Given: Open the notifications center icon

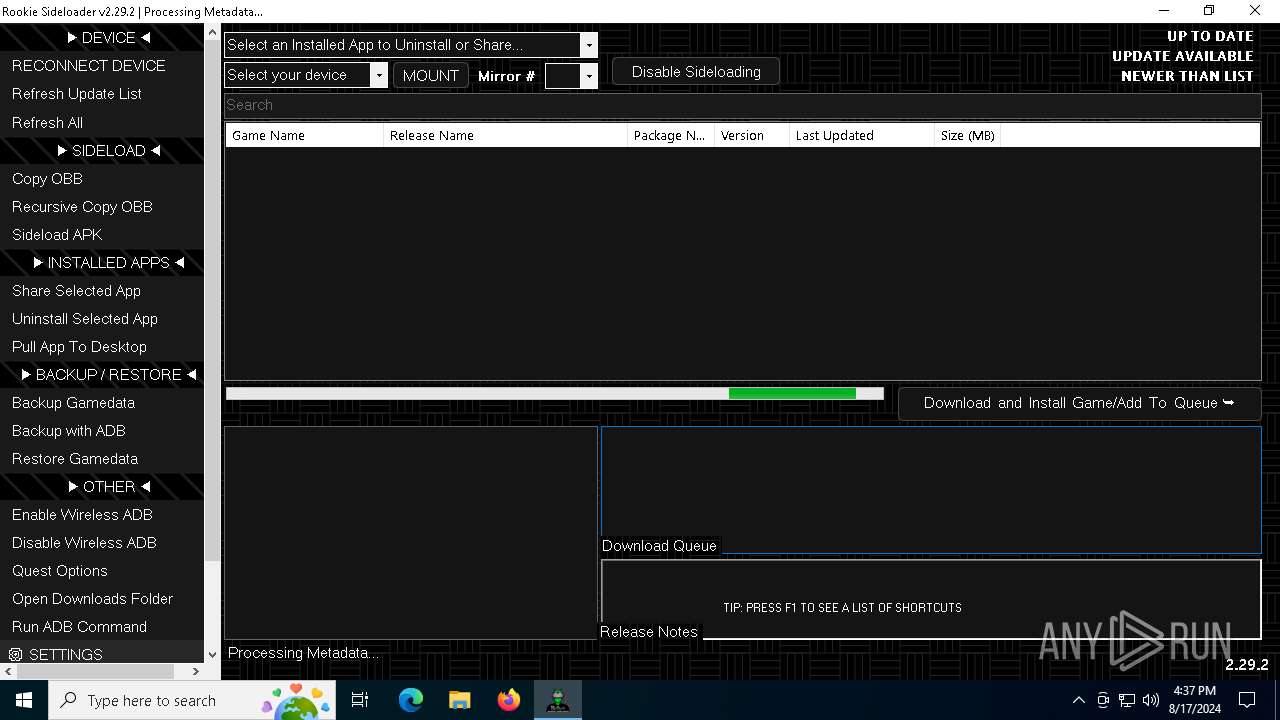Looking at the screenshot, I should click(x=1247, y=700).
